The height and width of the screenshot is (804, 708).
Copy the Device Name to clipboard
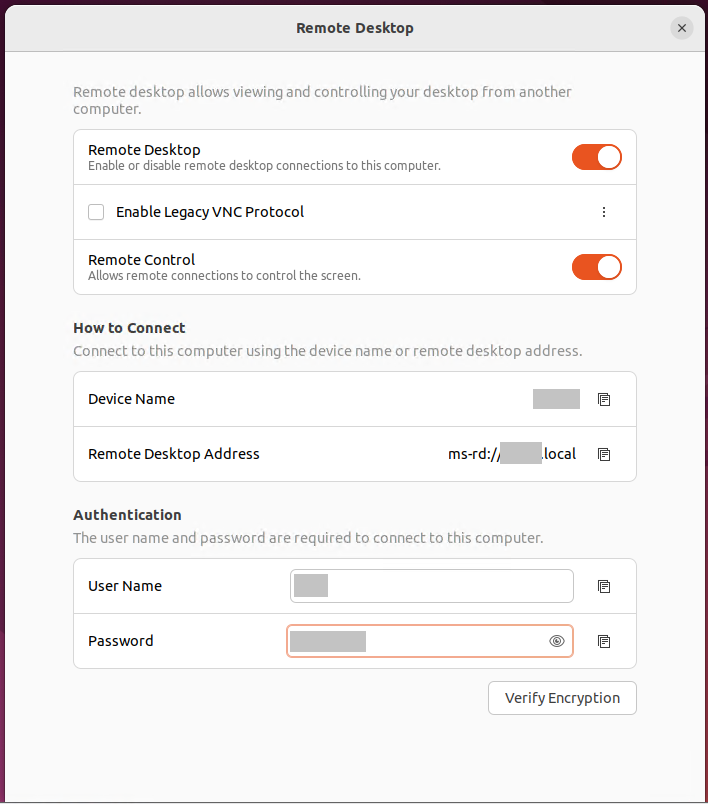[x=604, y=399]
